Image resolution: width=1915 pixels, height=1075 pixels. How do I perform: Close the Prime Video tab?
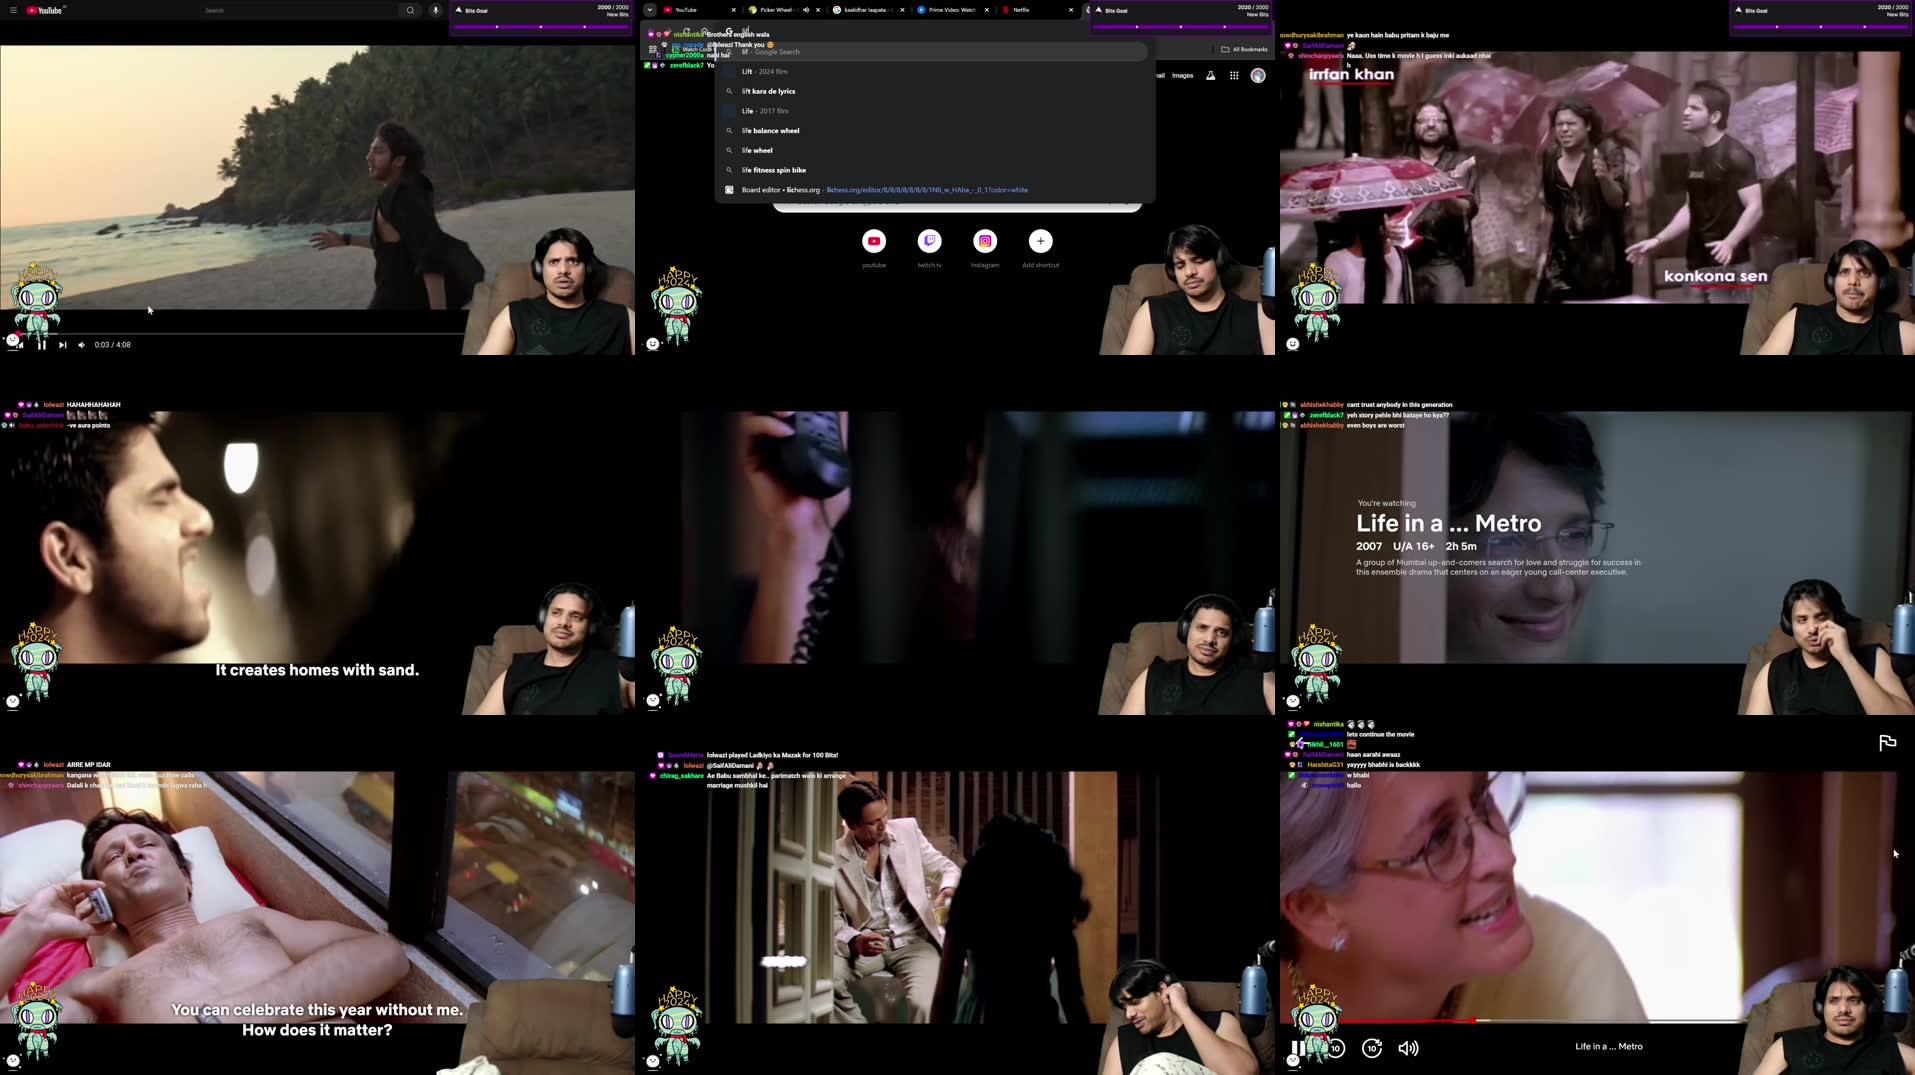click(986, 10)
